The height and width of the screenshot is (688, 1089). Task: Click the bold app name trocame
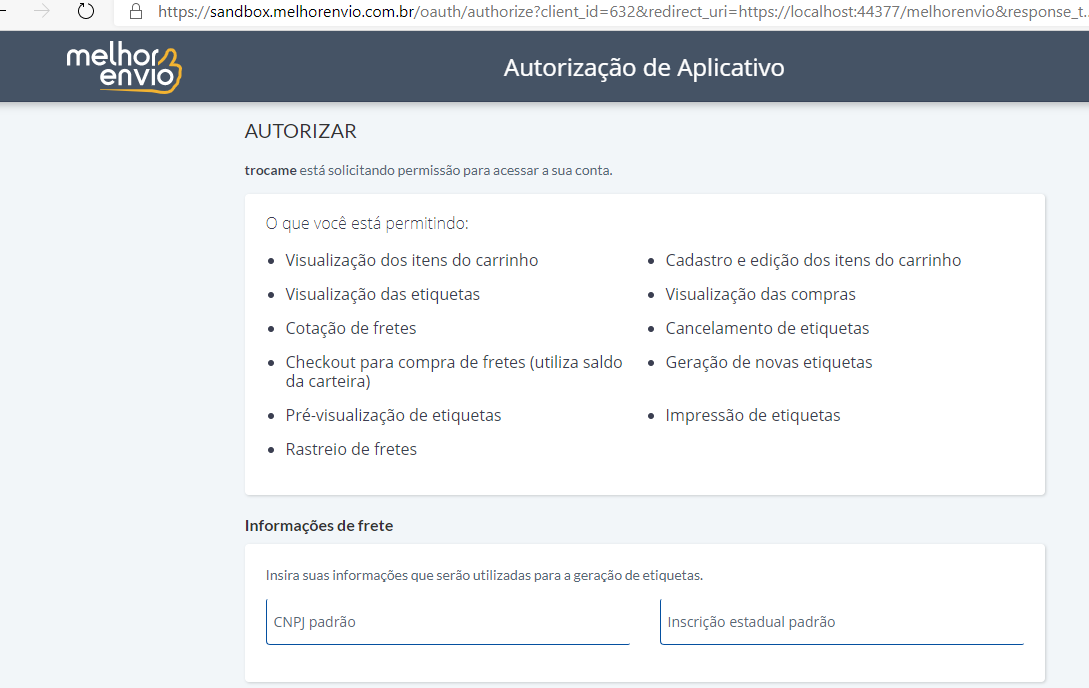click(x=271, y=170)
